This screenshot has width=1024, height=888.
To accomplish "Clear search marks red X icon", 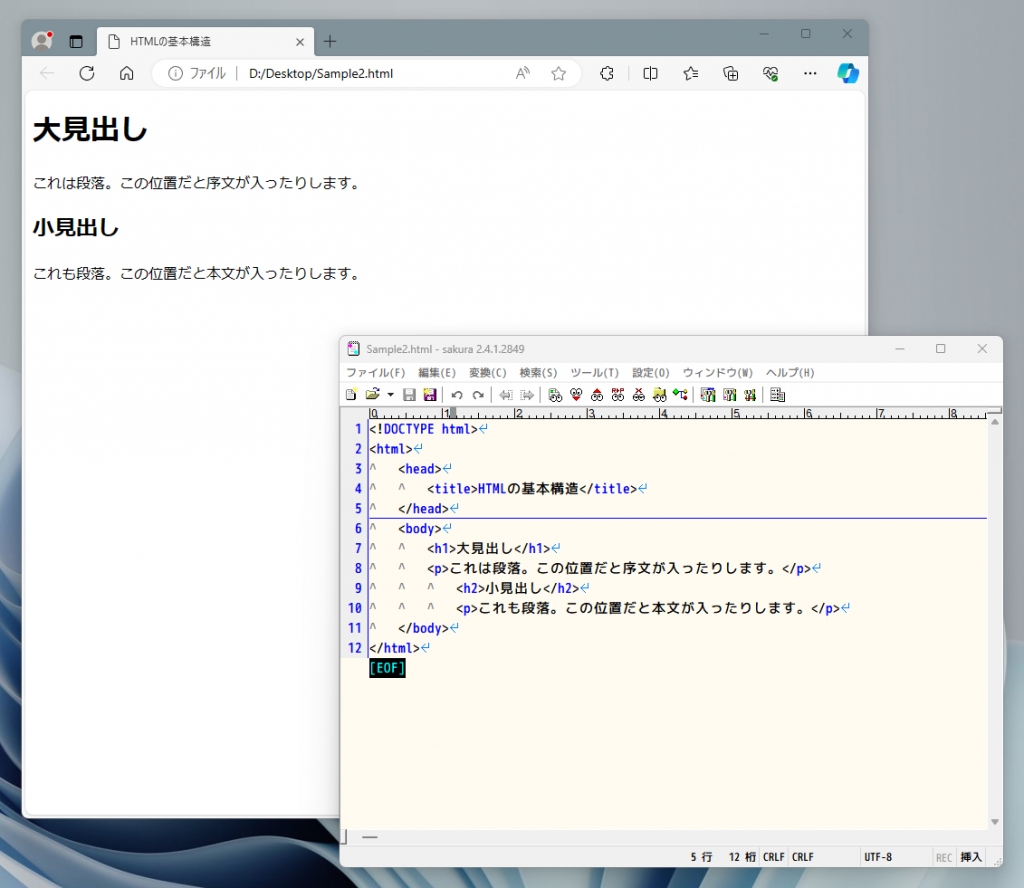I will click(x=639, y=394).
